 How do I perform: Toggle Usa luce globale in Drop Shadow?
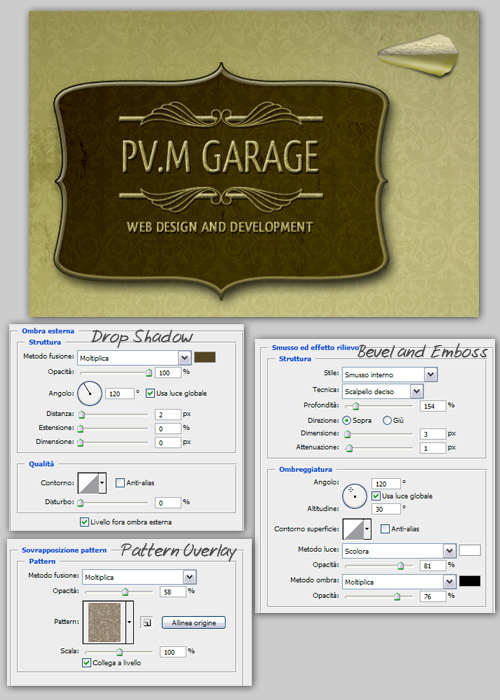tap(150, 393)
